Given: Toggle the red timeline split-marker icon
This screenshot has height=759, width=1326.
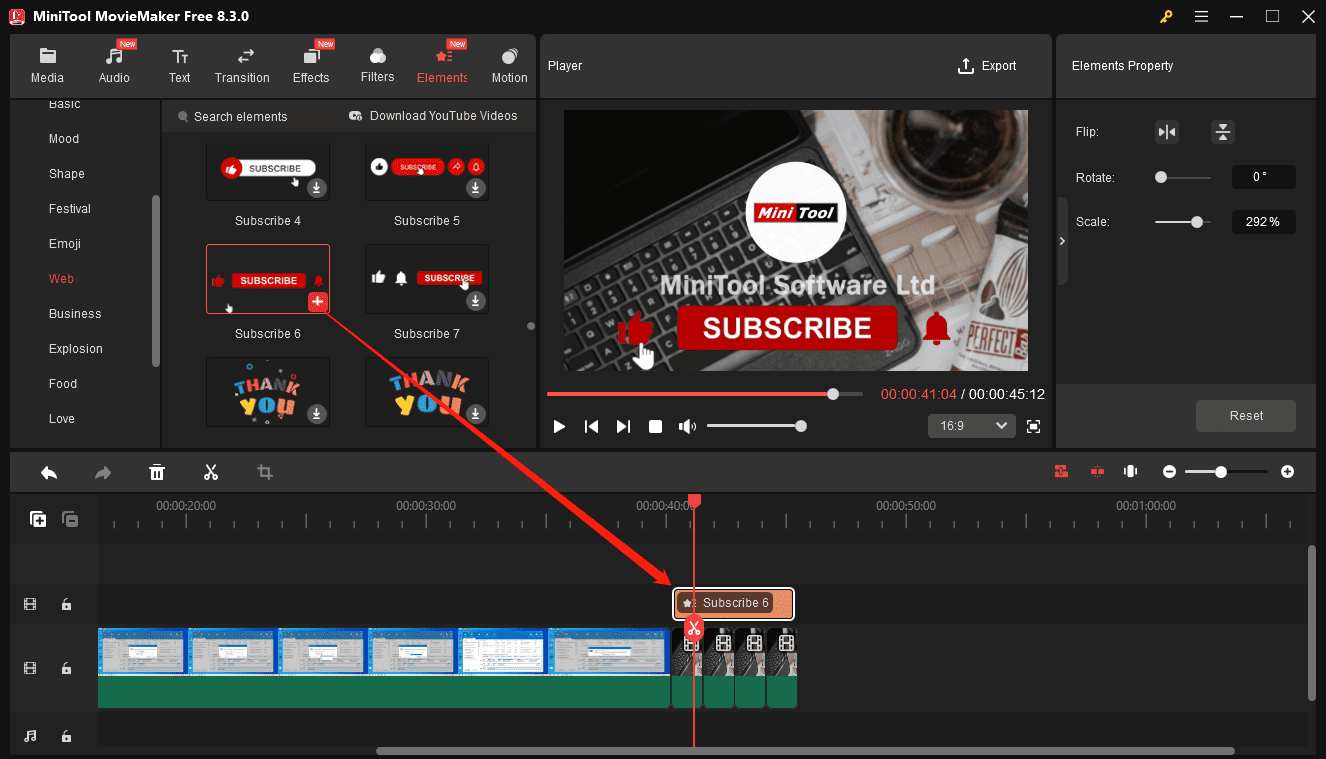Looking at the screenshot, I should point(1097,472).
